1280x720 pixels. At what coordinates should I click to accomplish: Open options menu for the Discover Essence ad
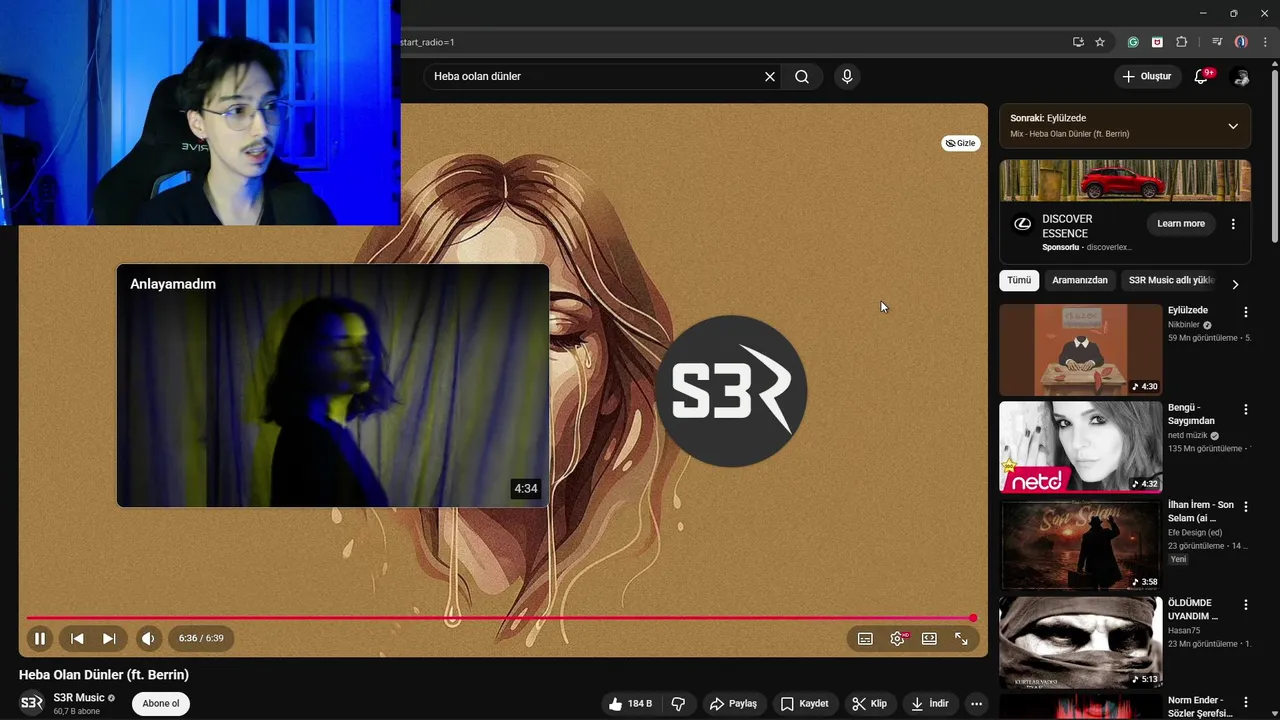coord(1233,224)
